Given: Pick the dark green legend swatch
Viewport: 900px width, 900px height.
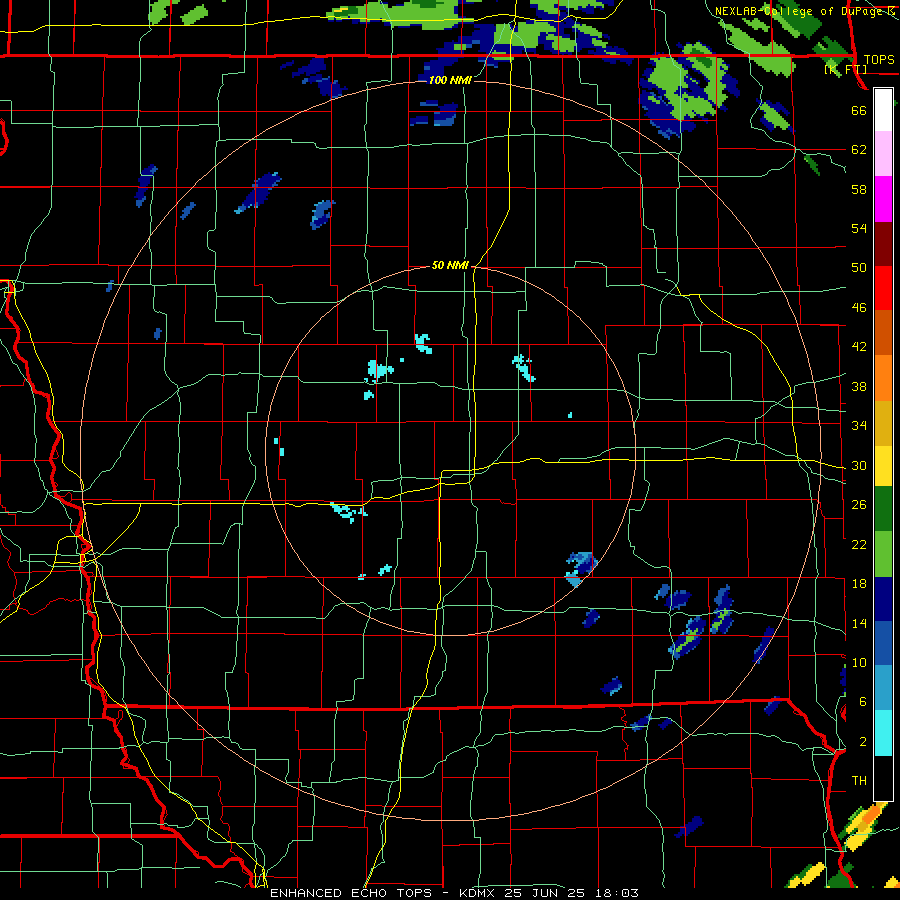Looking at the screenshot, I should [883, 509].
